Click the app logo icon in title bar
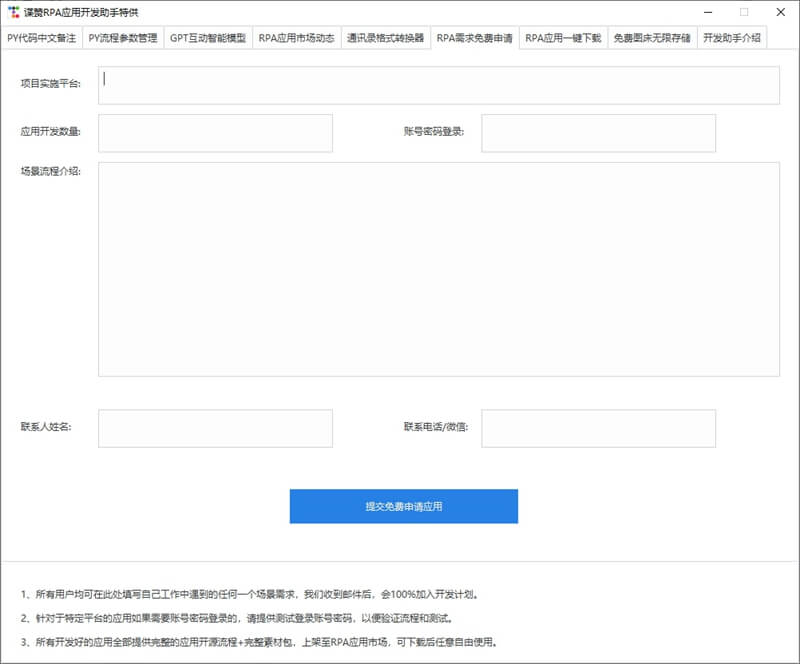 tap(14, 12)
